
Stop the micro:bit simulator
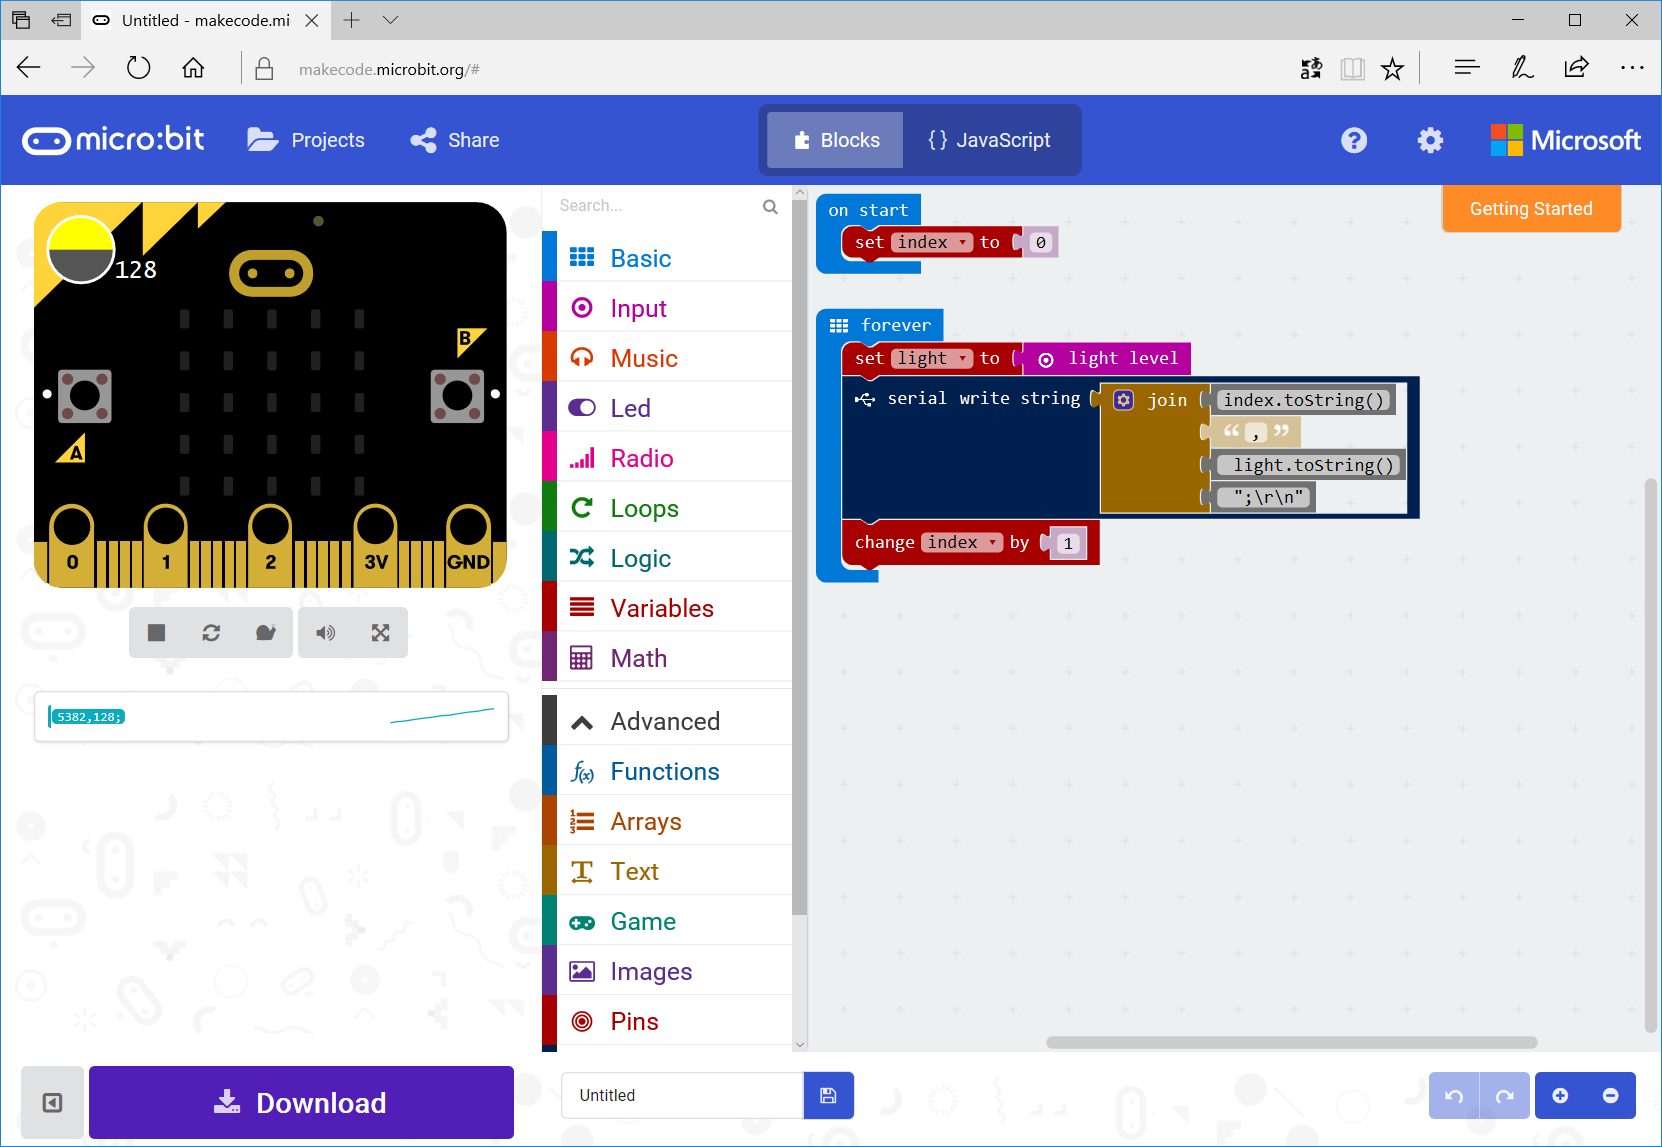[x=156, y=632]
